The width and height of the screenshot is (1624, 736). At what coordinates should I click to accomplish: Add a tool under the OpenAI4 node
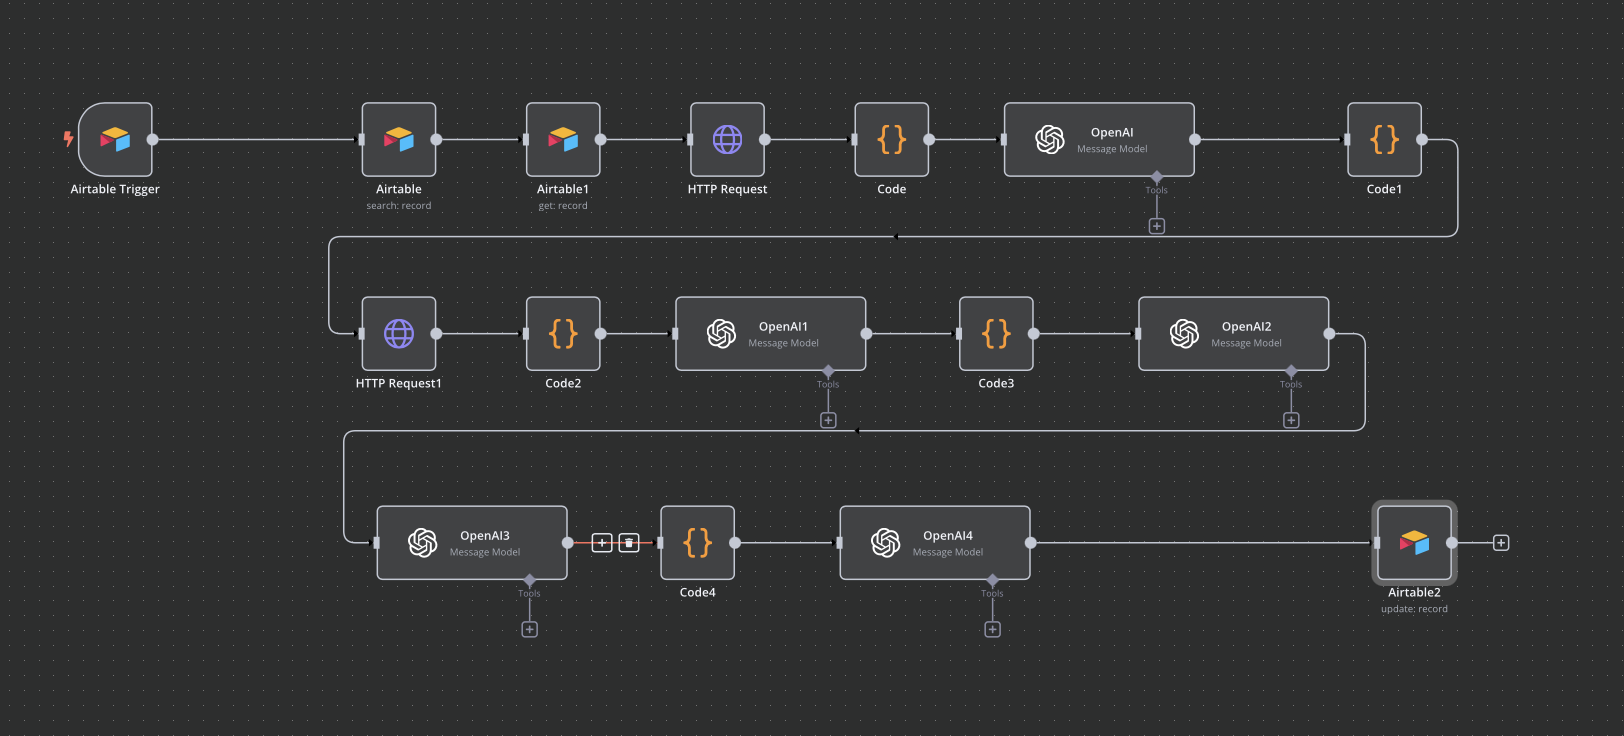(992, 629)
